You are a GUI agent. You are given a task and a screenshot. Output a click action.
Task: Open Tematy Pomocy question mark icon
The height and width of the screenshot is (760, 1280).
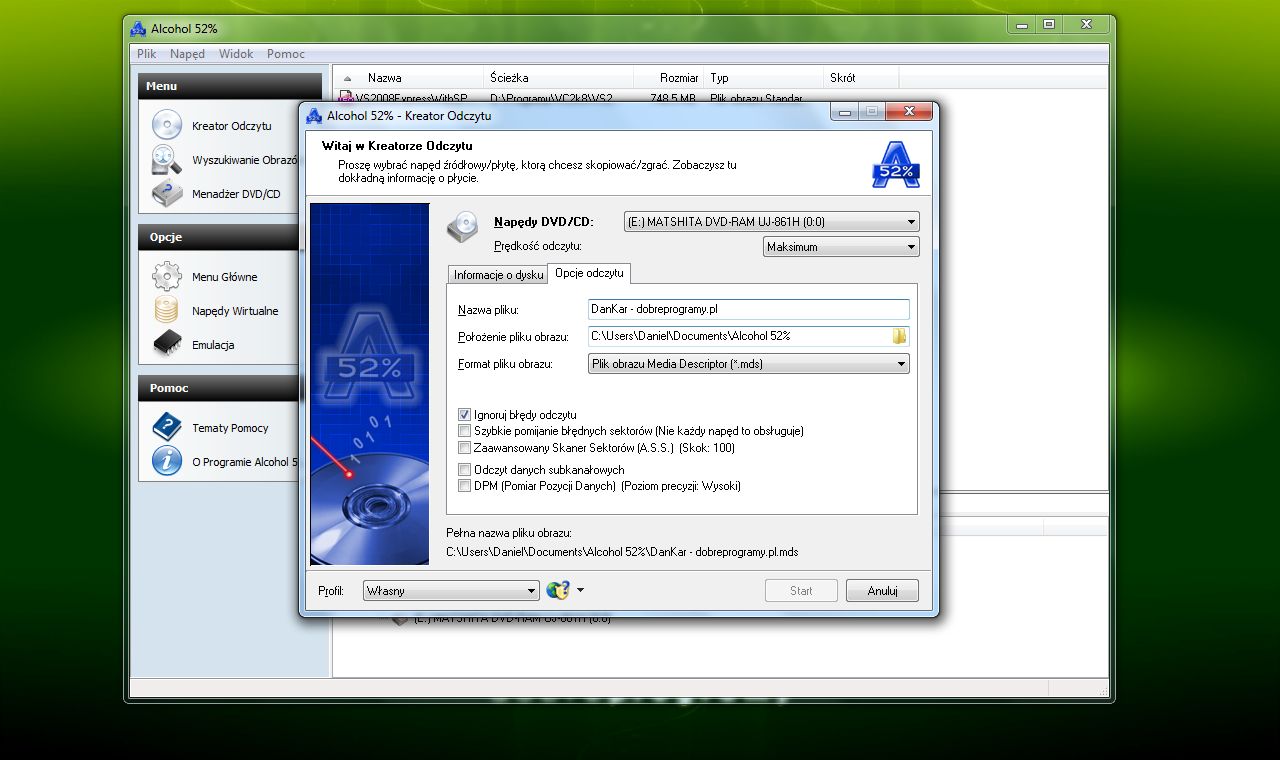point(166,427)
